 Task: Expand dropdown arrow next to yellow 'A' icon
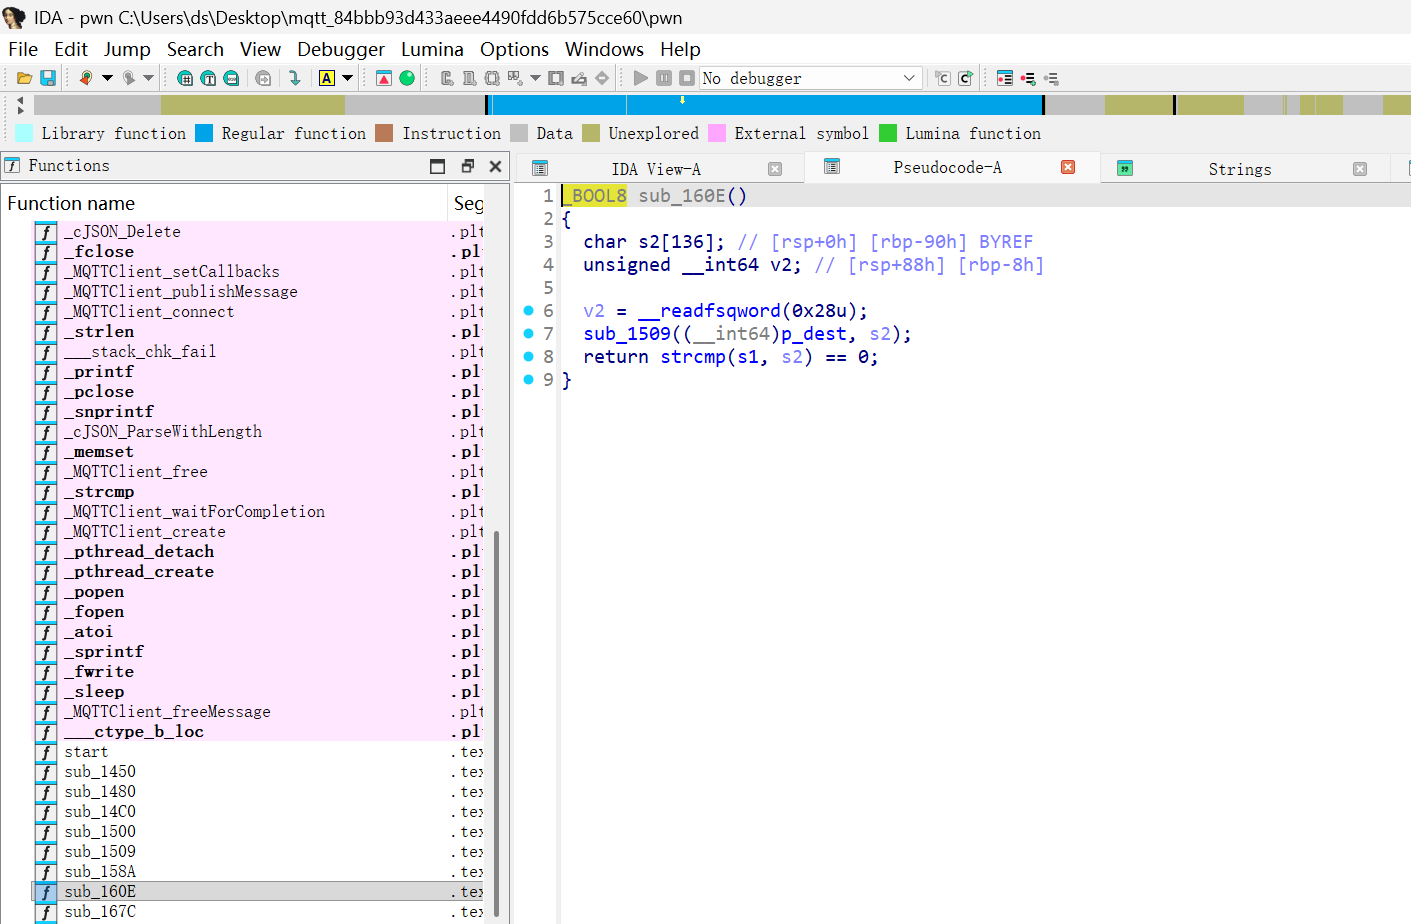click(348, 78)
